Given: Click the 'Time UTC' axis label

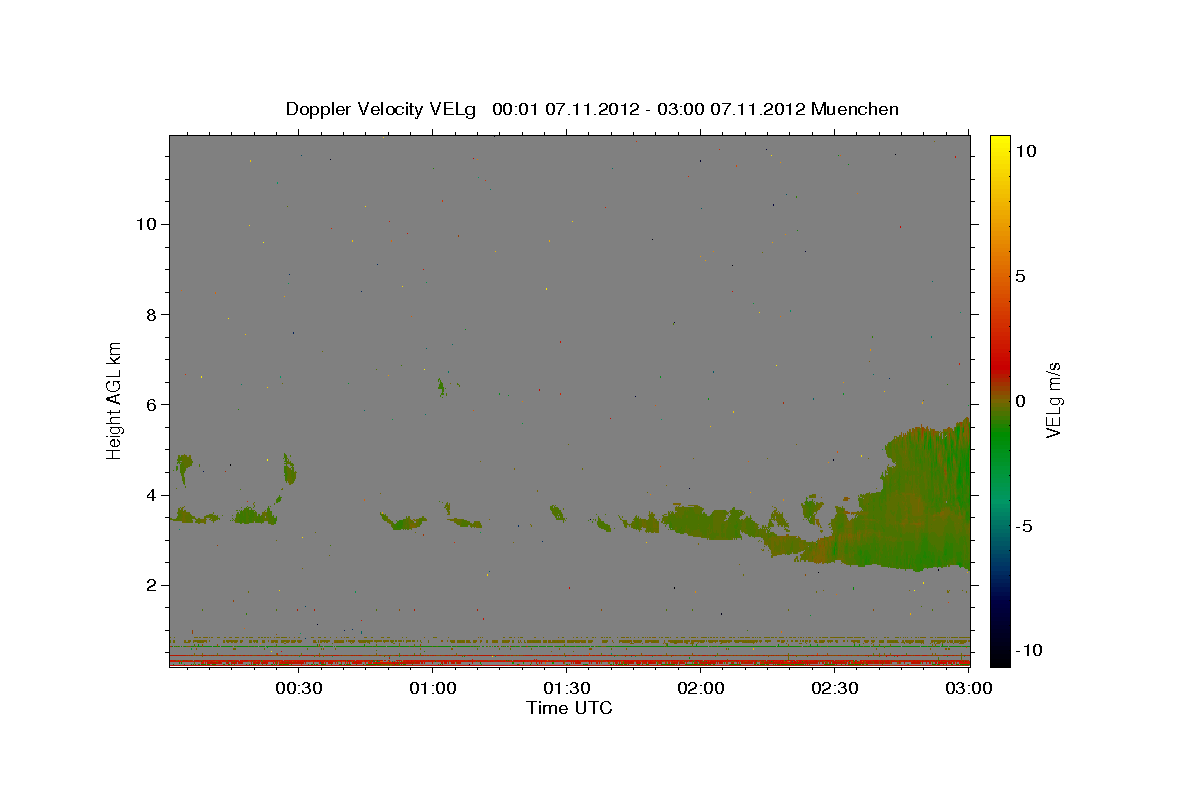Looking at the screenshot, I should click(x=569, y=708).
